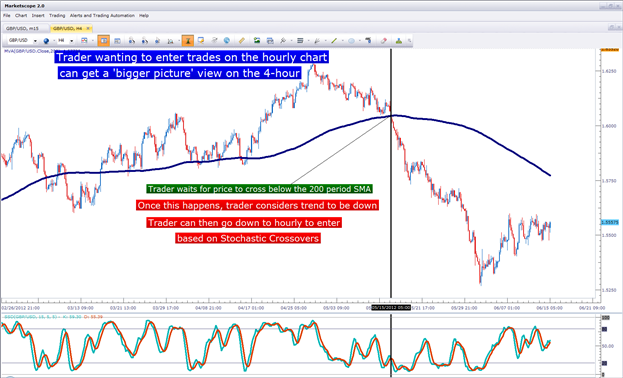This screenshot has height=378, width=623.
Task: Select the ellipse shape tool
Action: pos(351,41)
